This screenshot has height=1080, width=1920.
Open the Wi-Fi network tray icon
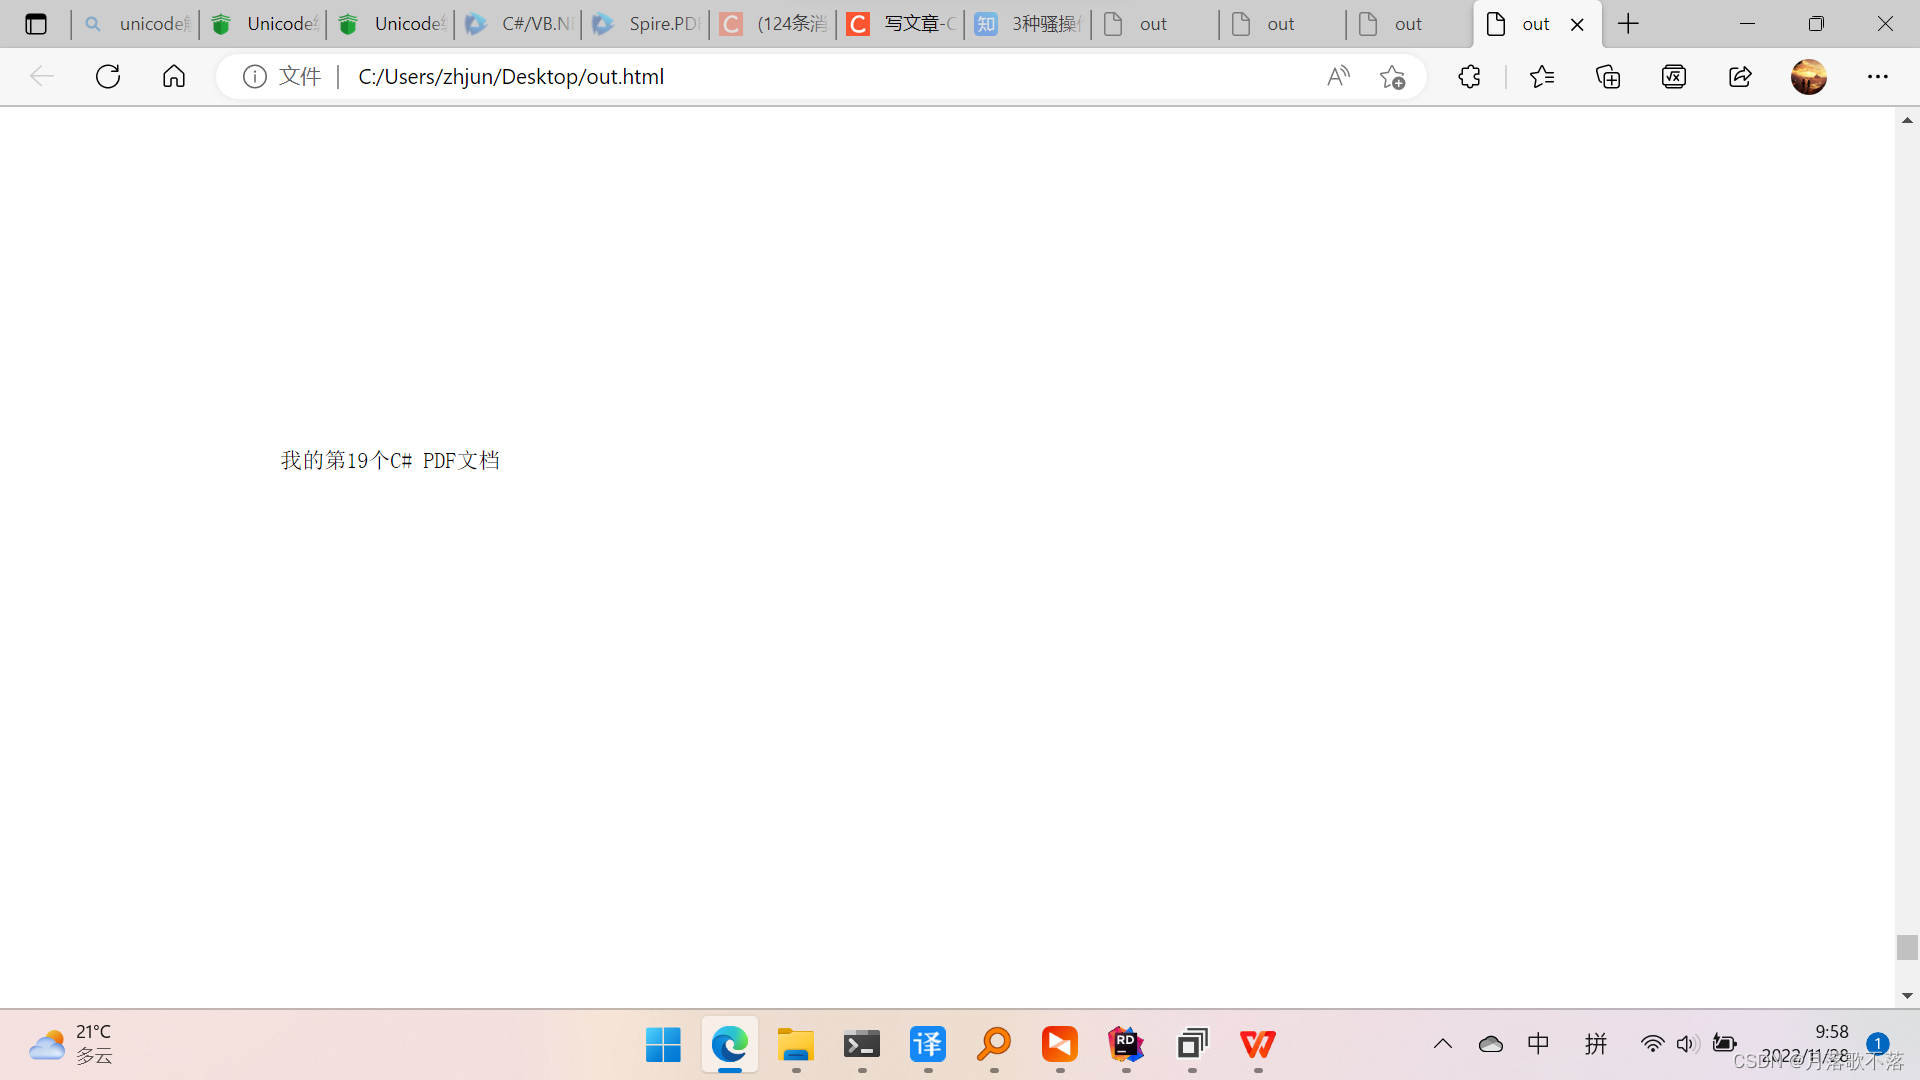point(1652,1044)
